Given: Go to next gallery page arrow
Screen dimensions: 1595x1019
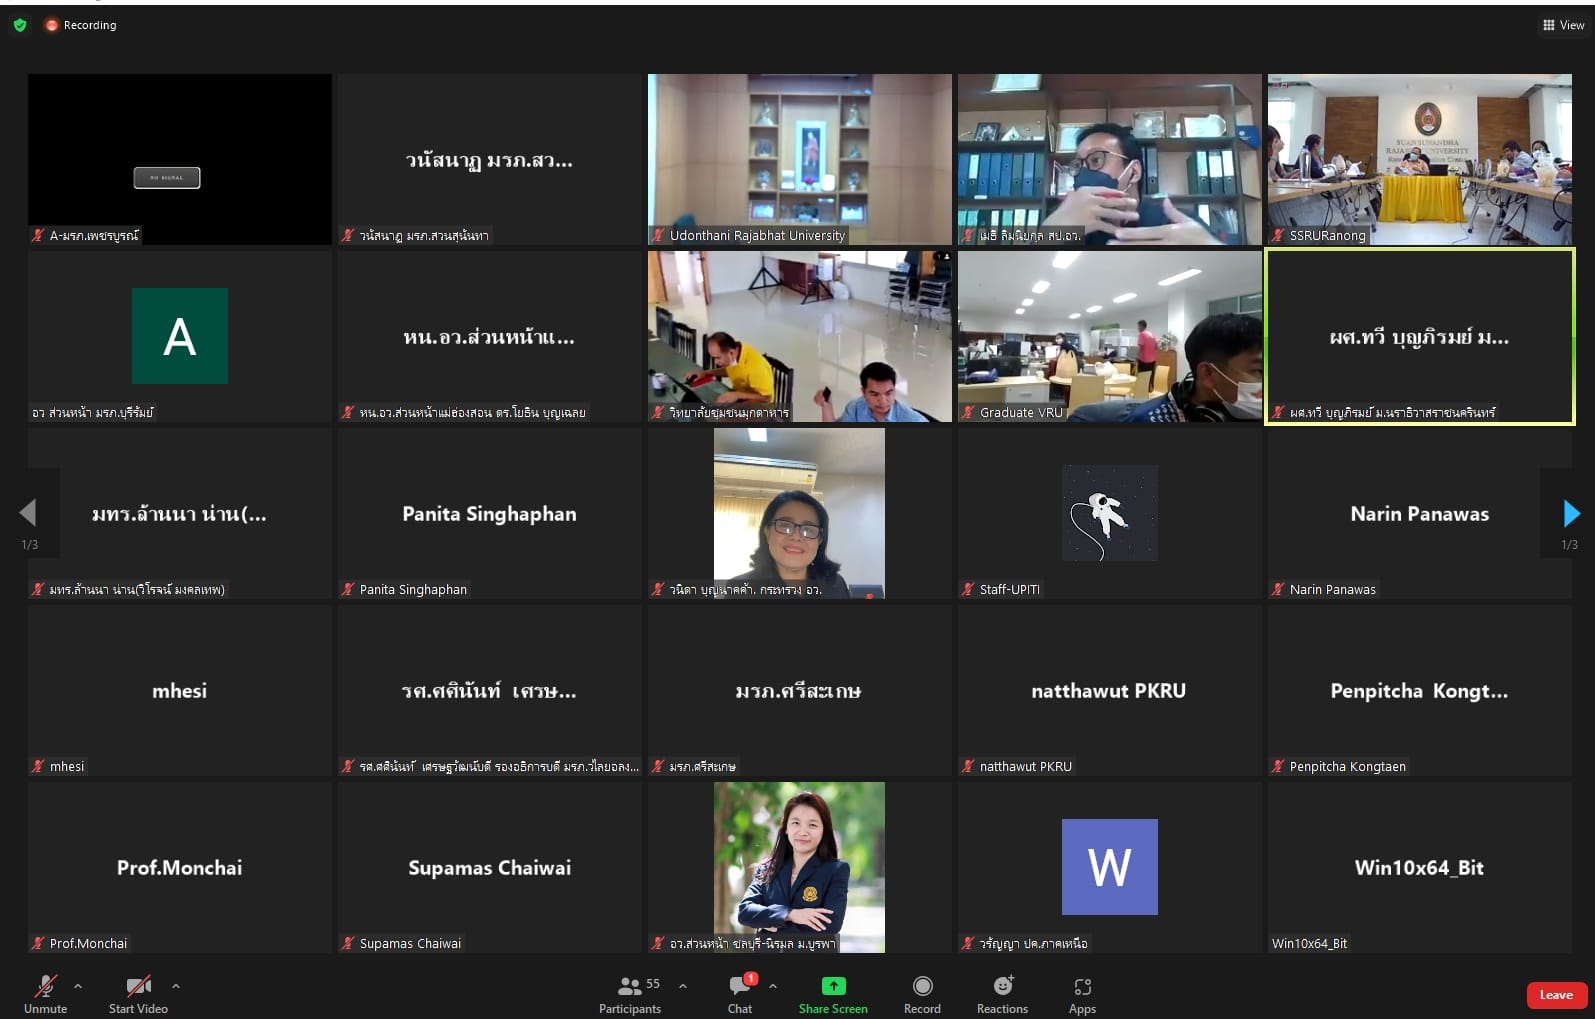Looking at the screenshot, I should pos(1571,514).
